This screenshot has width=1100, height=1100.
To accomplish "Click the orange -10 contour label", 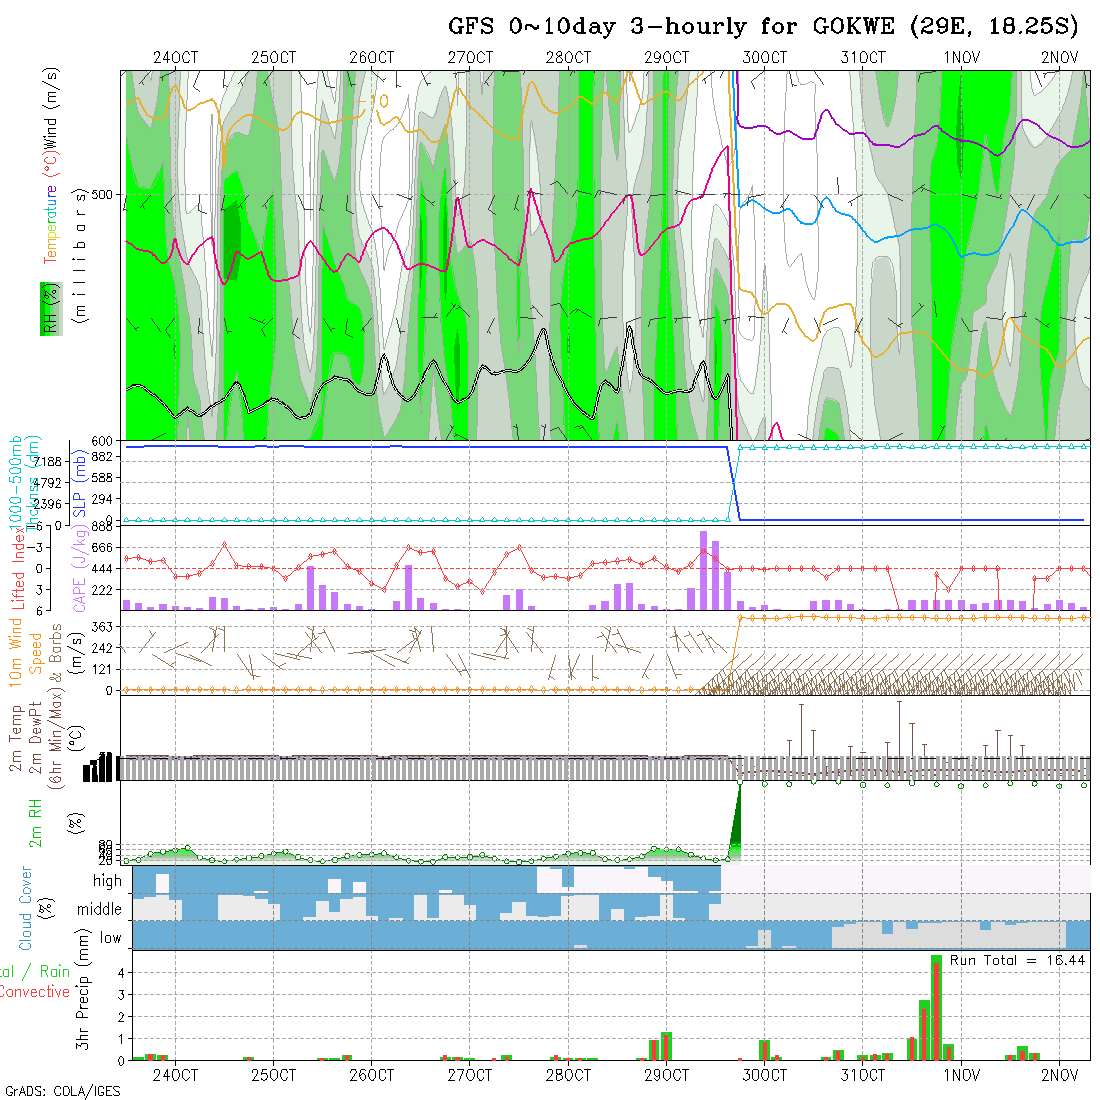I will pos(375,102).
